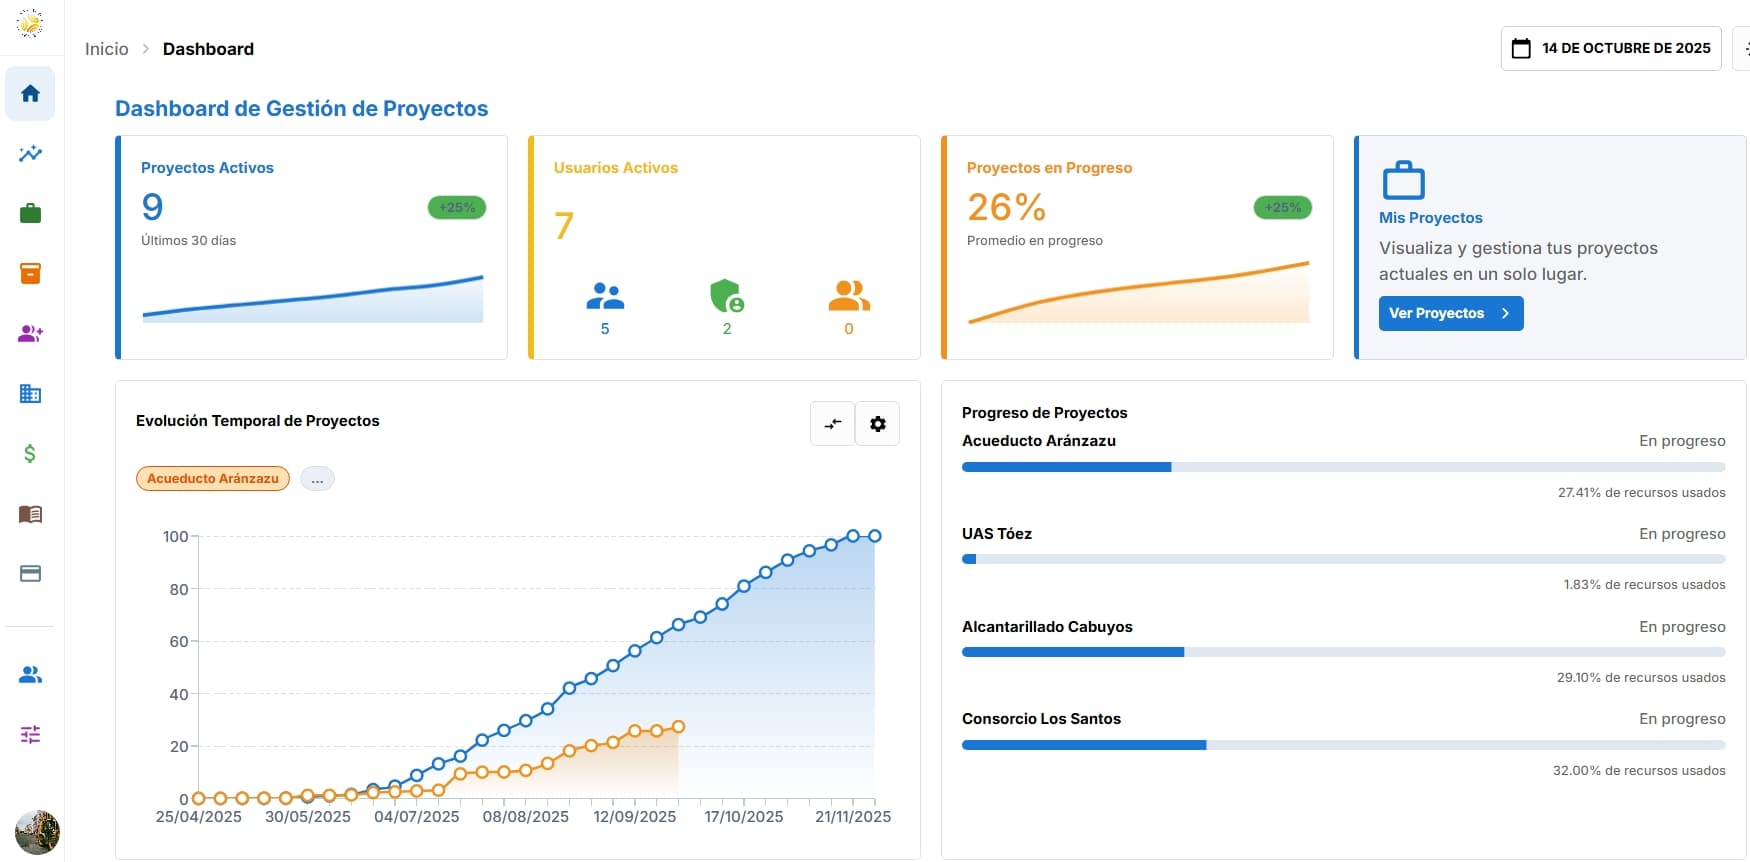Image resolution: width=1750 pixels, height=862 pixels.
Task: Click the app logo at top left
Action: pyautogui.click(x=30, y=23)
